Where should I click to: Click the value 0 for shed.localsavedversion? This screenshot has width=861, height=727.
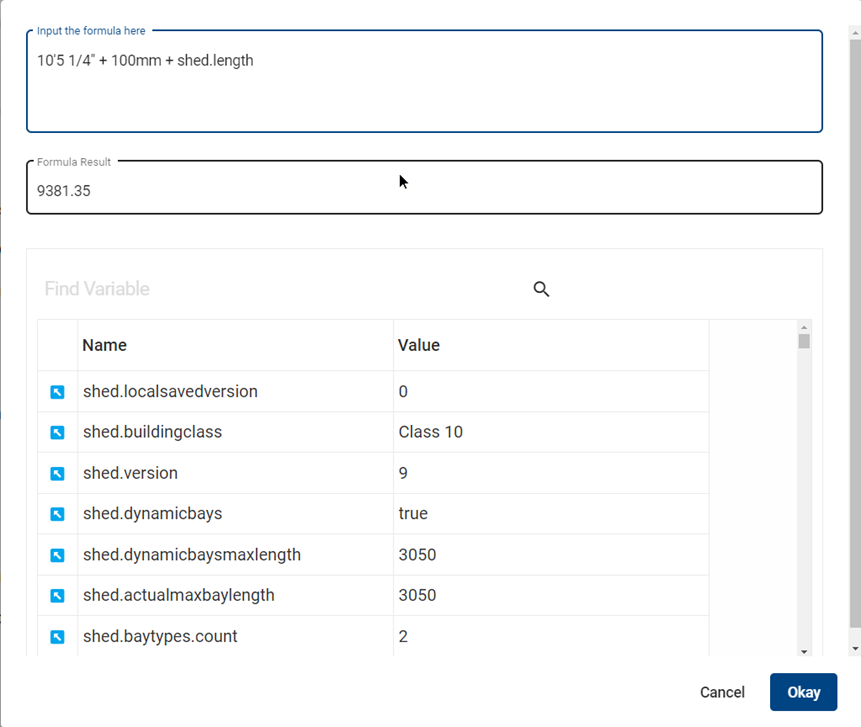pos(551,392)
